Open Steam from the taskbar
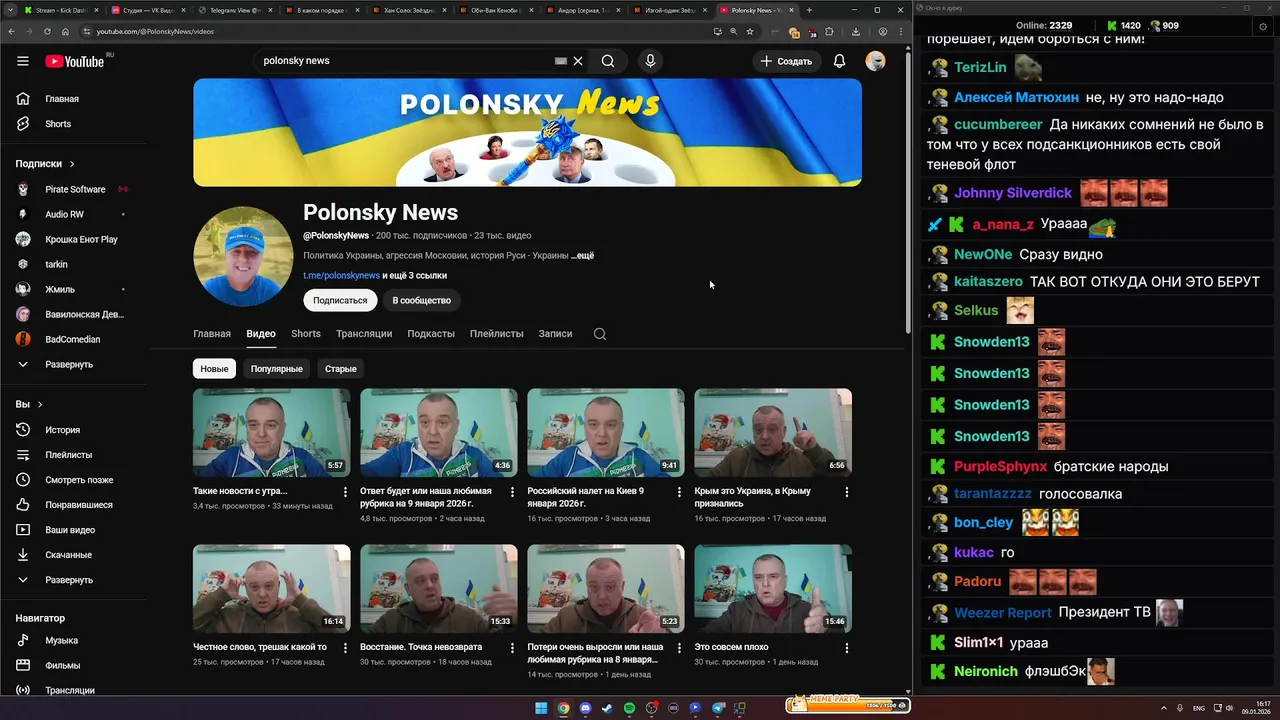The height and width of the screenshot is (720, 1280). [x=607, y=708]
